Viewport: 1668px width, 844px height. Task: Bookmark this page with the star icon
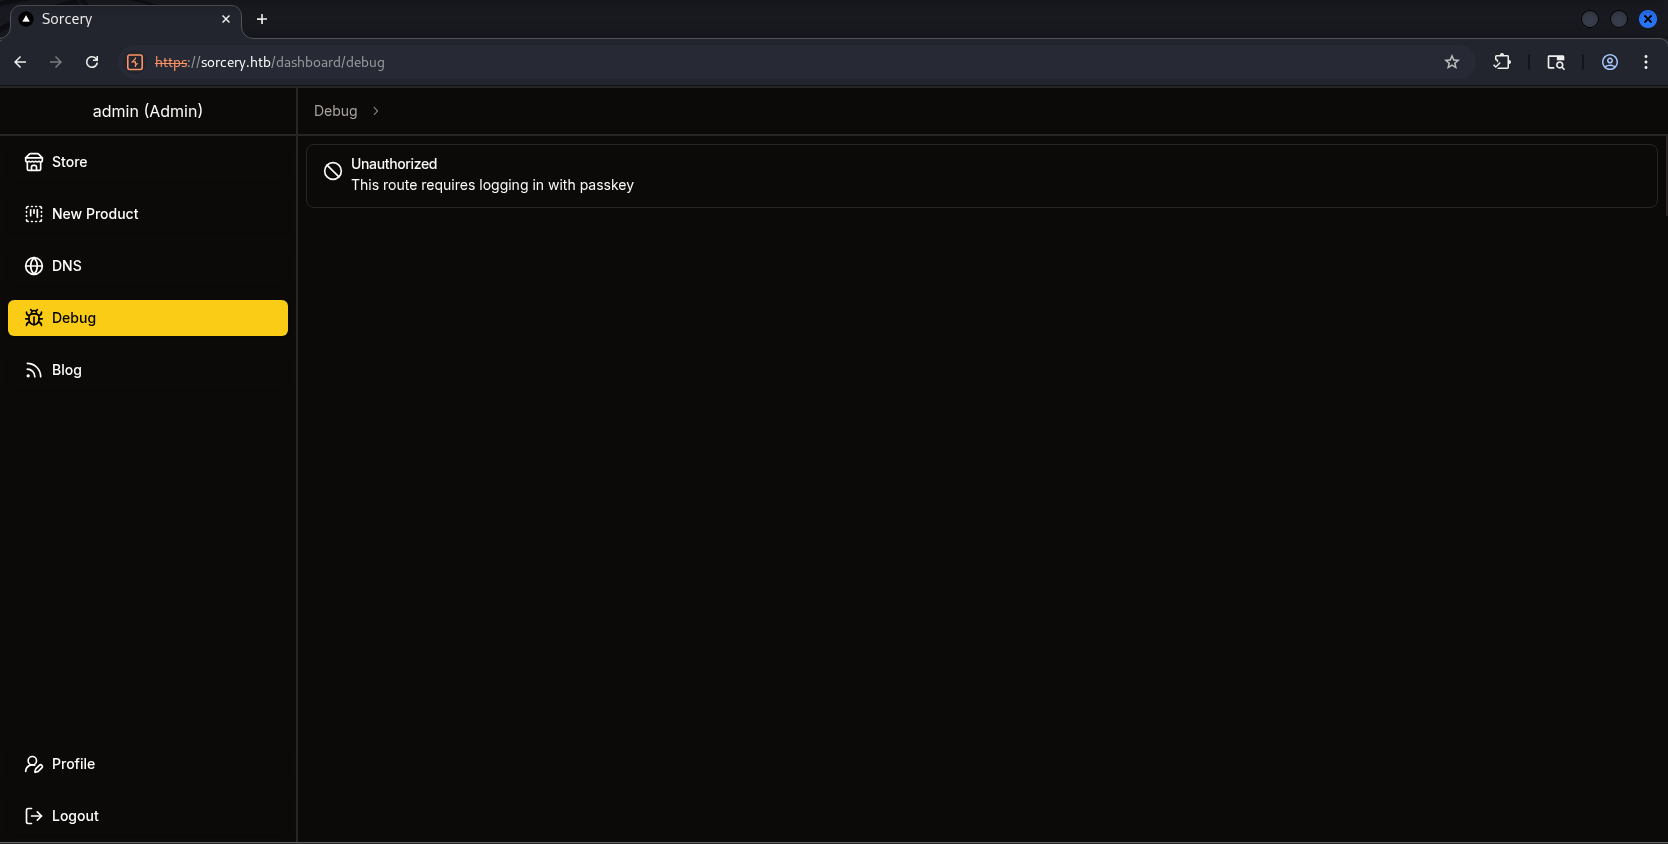[x=1452, y=62]
